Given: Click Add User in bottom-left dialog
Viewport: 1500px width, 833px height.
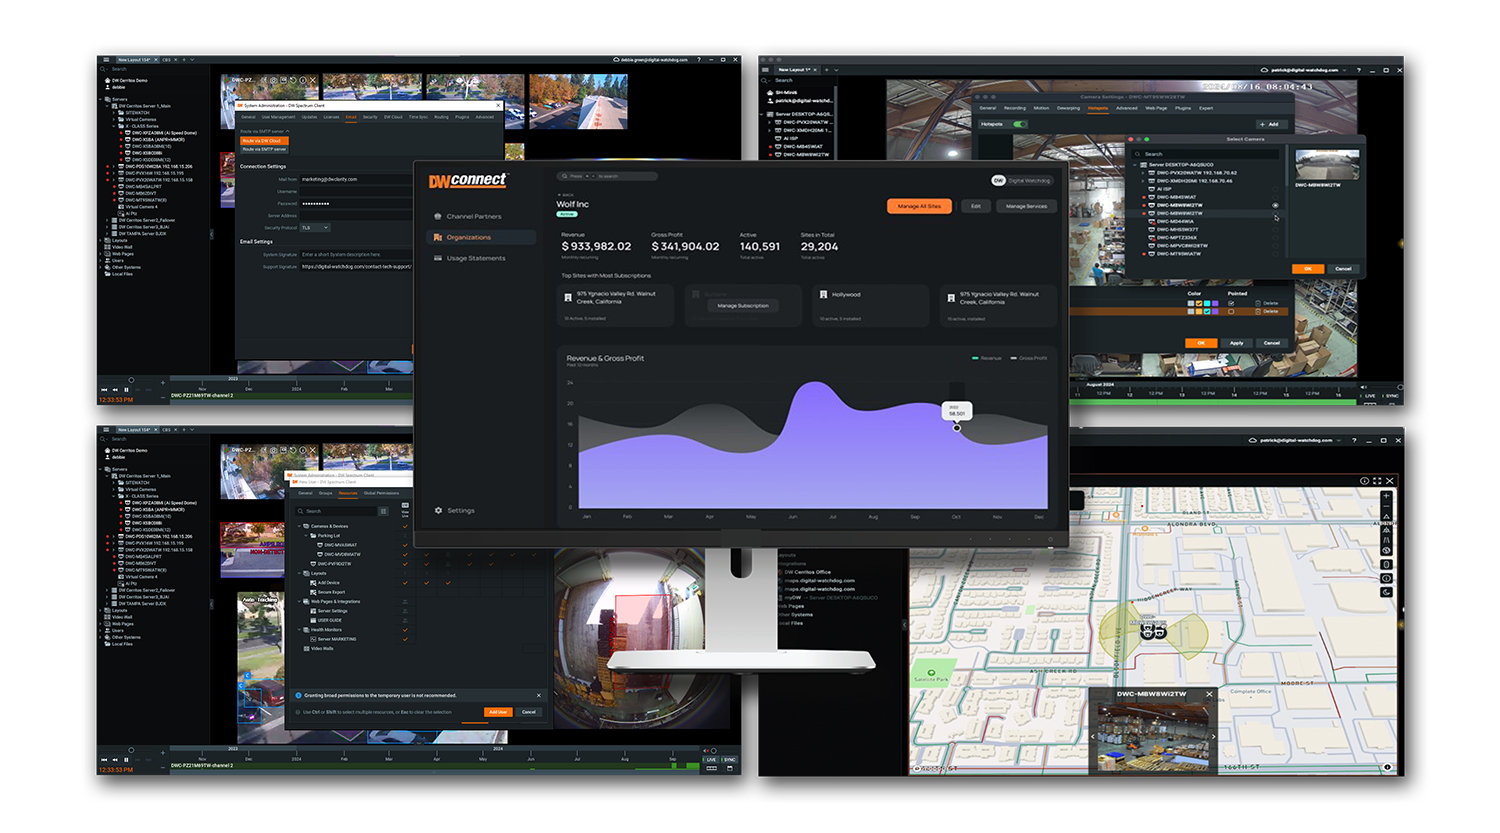Looking at the screenshot, I should coord(498,712).
